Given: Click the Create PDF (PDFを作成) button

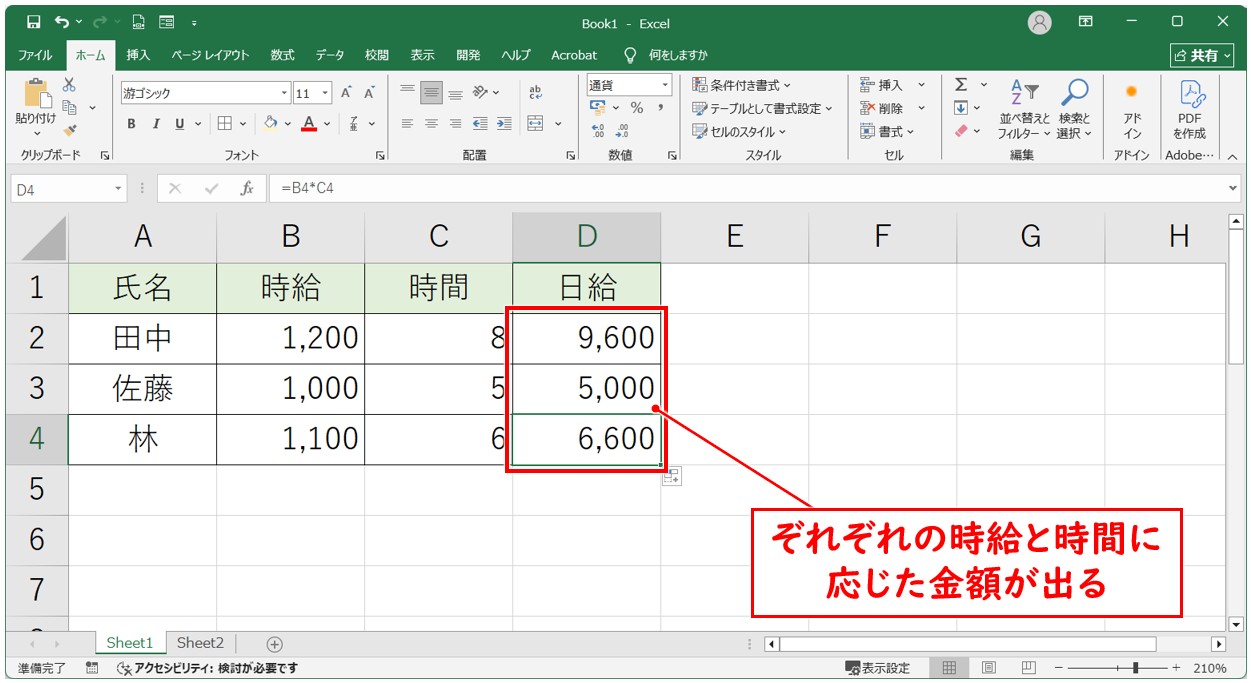Looking at the screenshot, I should pyautogui.click(x=1189, y=109).
